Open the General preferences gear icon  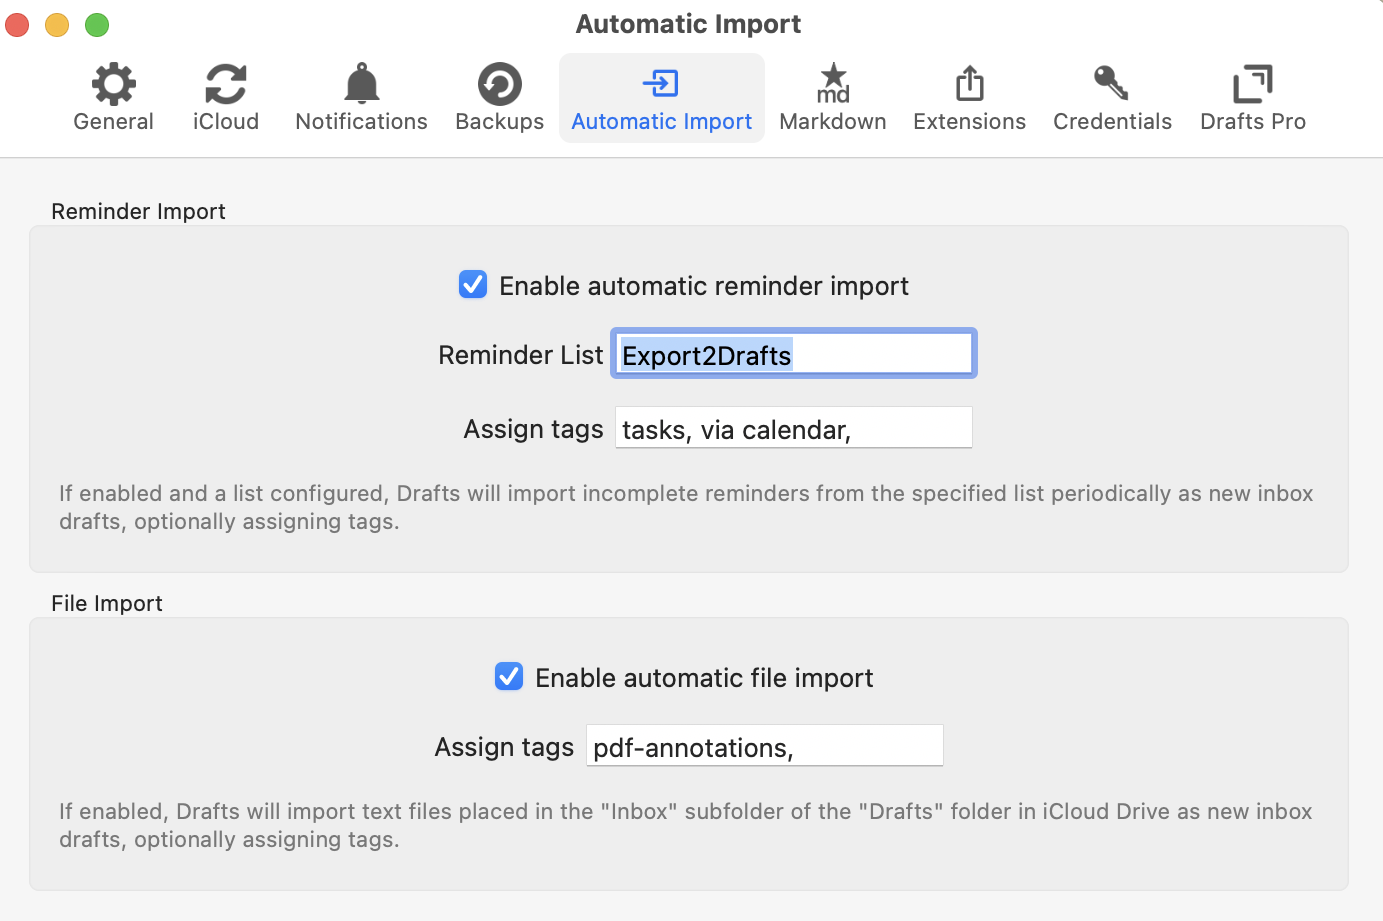(x=113, y=84)
